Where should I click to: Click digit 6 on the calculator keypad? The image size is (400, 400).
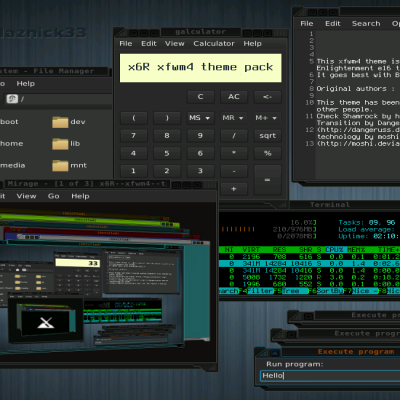click(x=200, y=153)
